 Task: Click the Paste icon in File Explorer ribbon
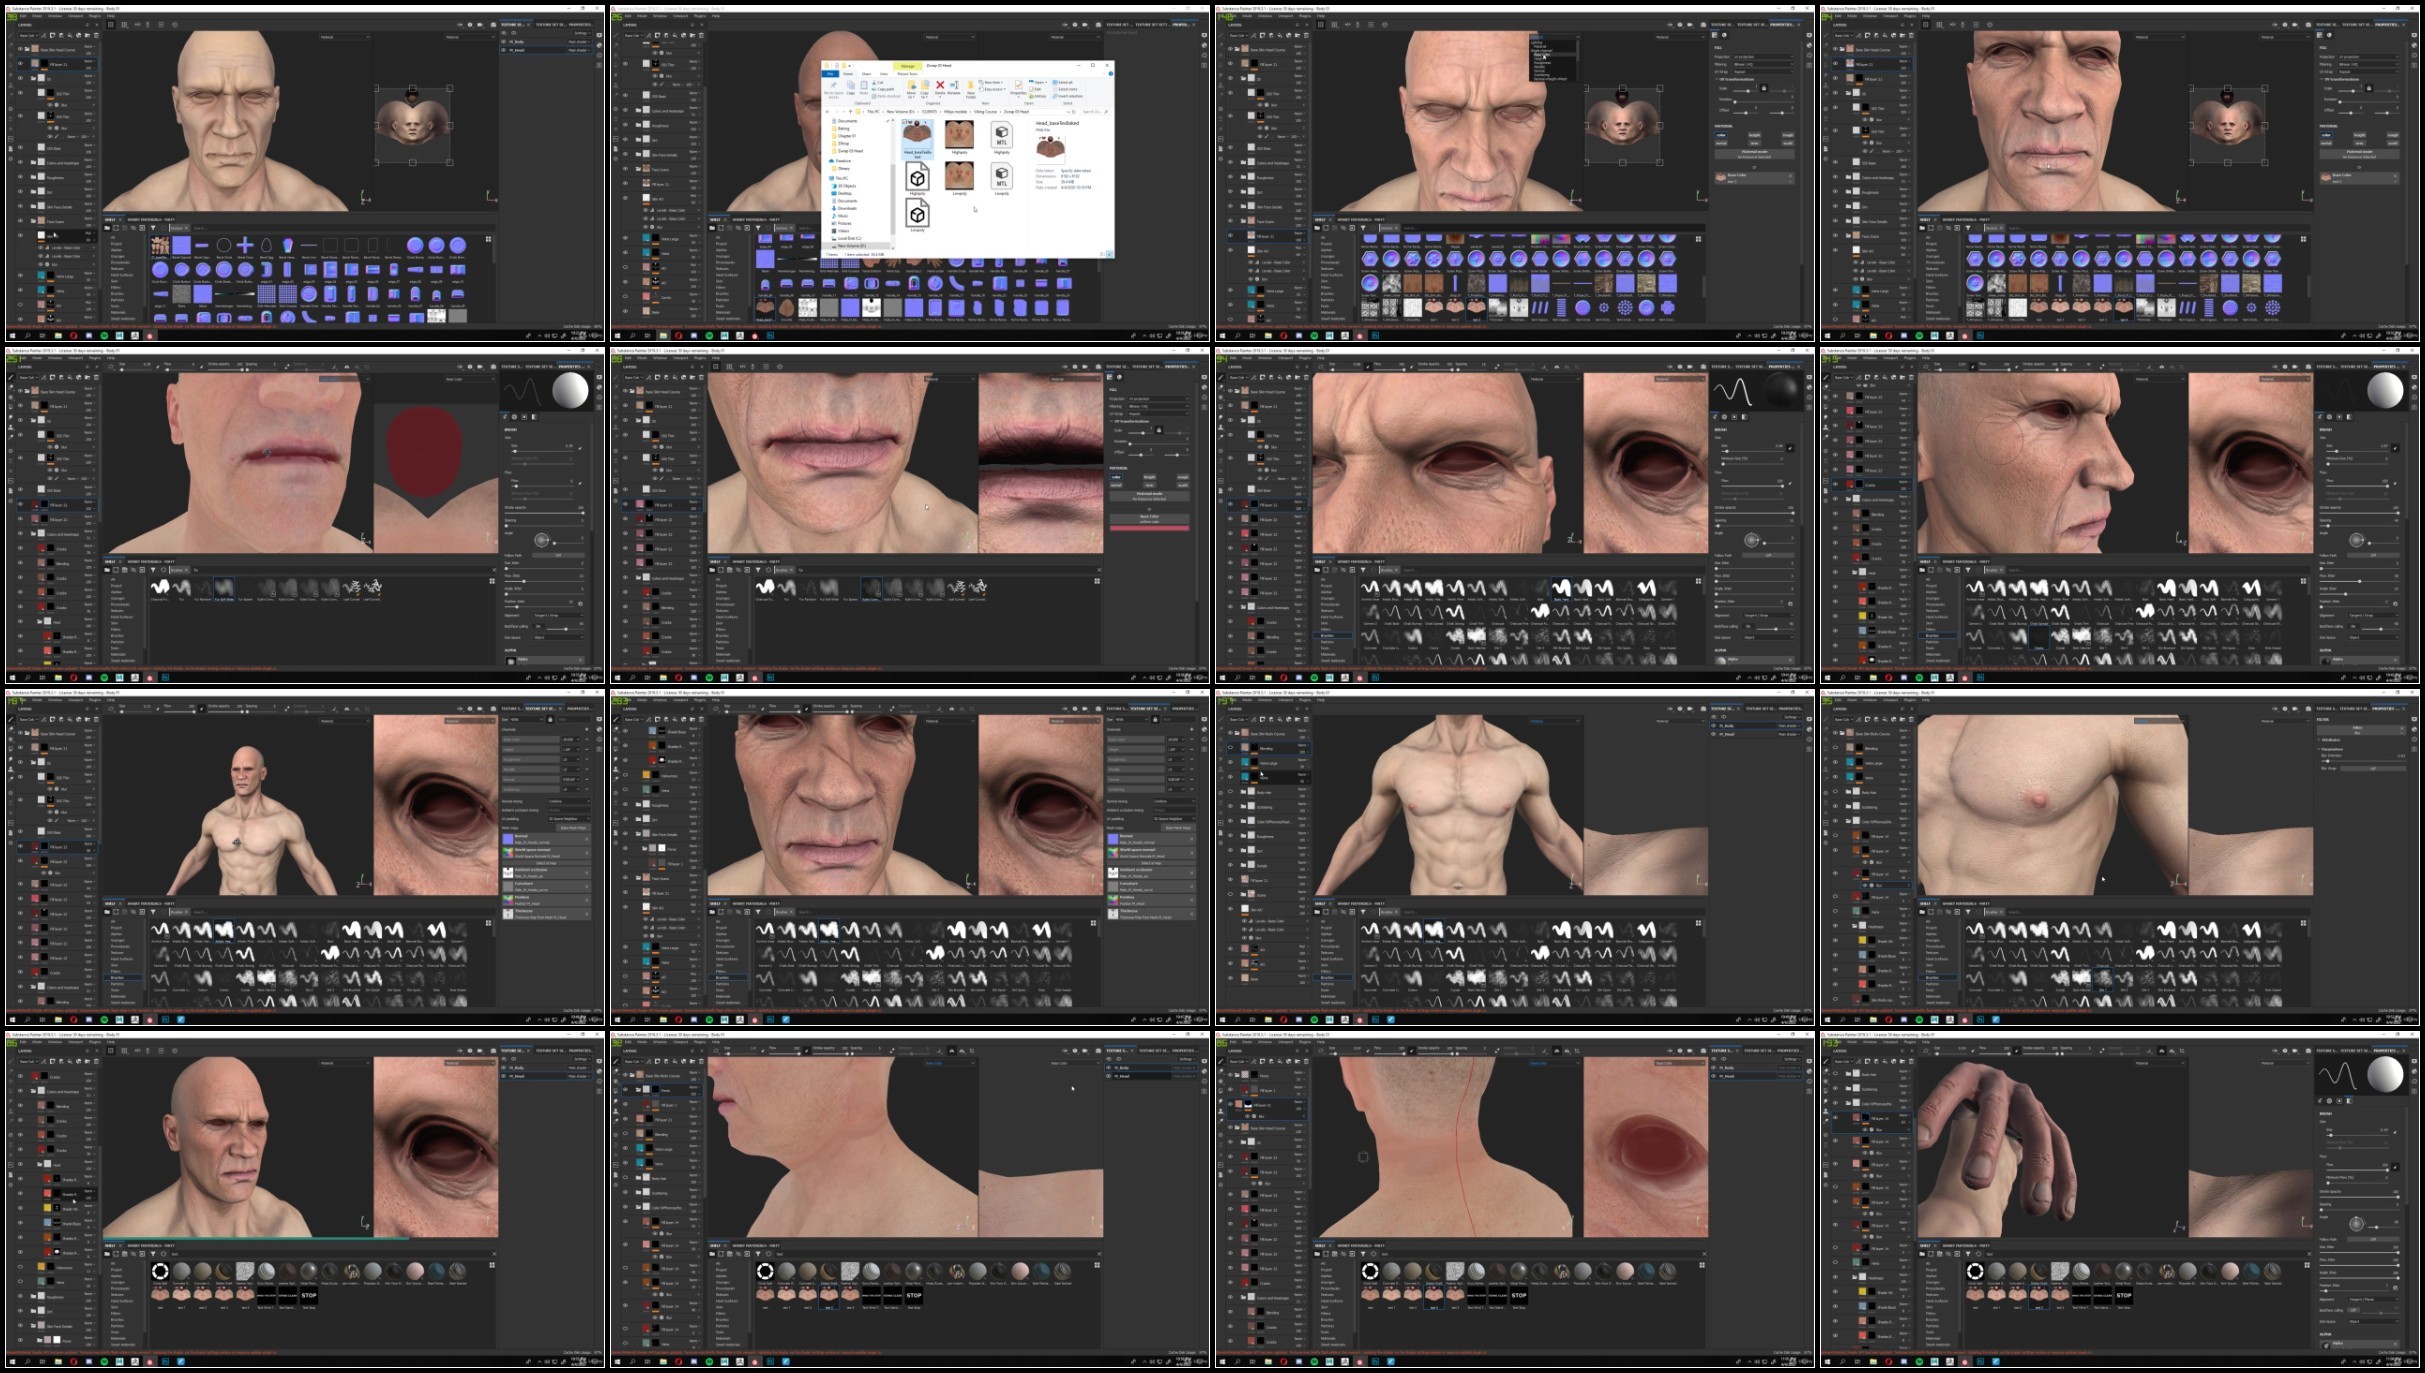[864, 87]
